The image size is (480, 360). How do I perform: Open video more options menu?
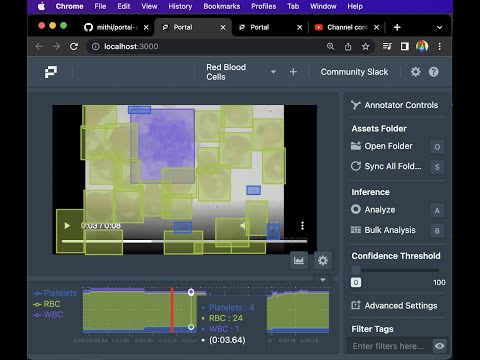[x=302, y=226]
